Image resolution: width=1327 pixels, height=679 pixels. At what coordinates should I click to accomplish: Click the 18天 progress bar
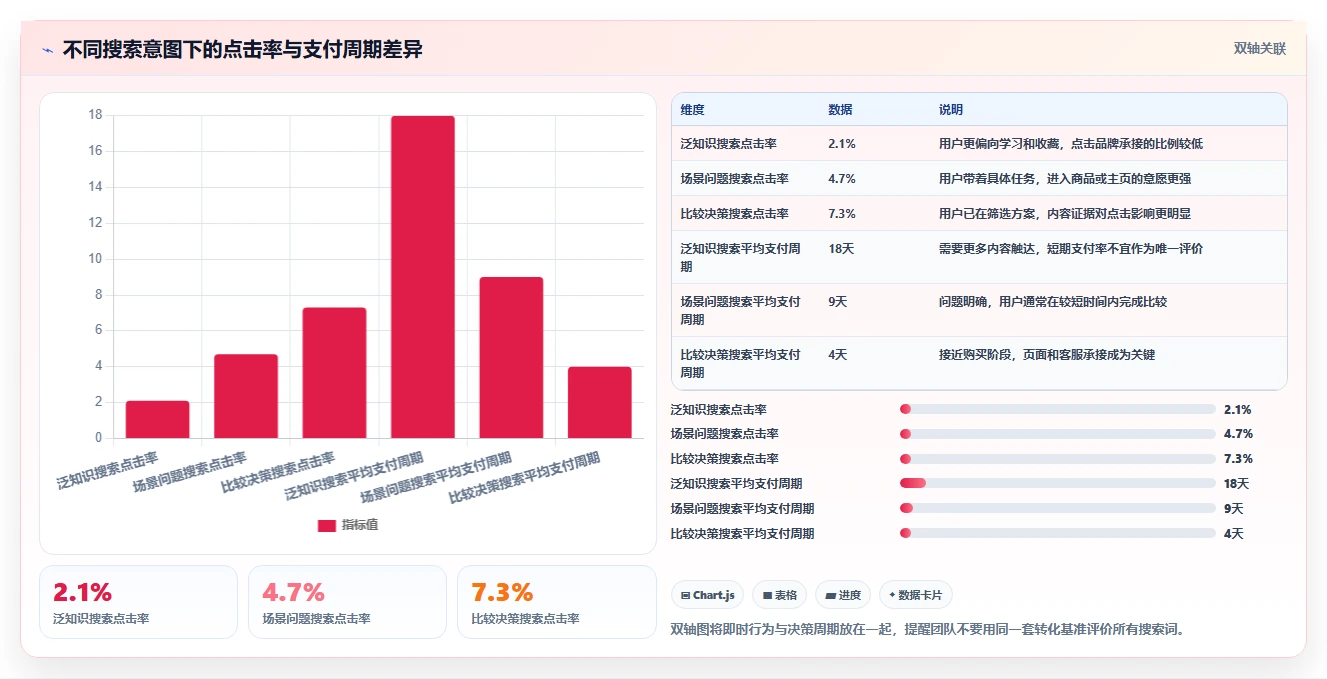point(1058,483)
